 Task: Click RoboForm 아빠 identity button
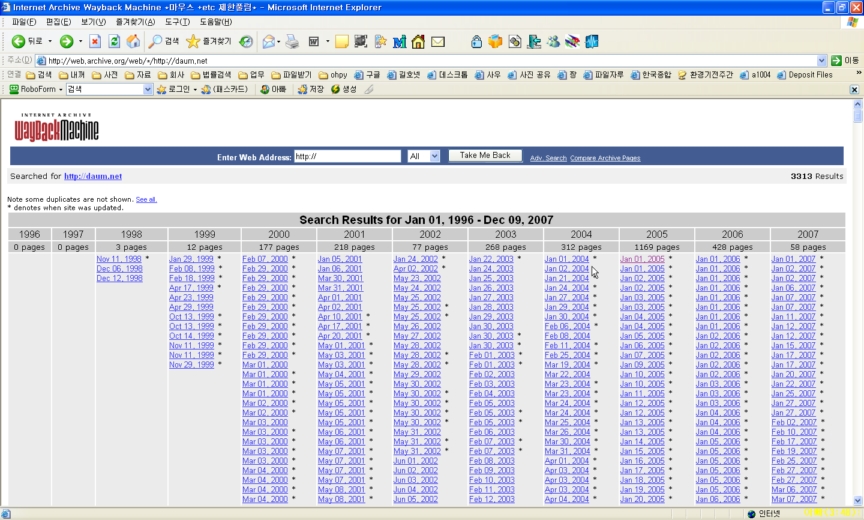coord(273,89)
